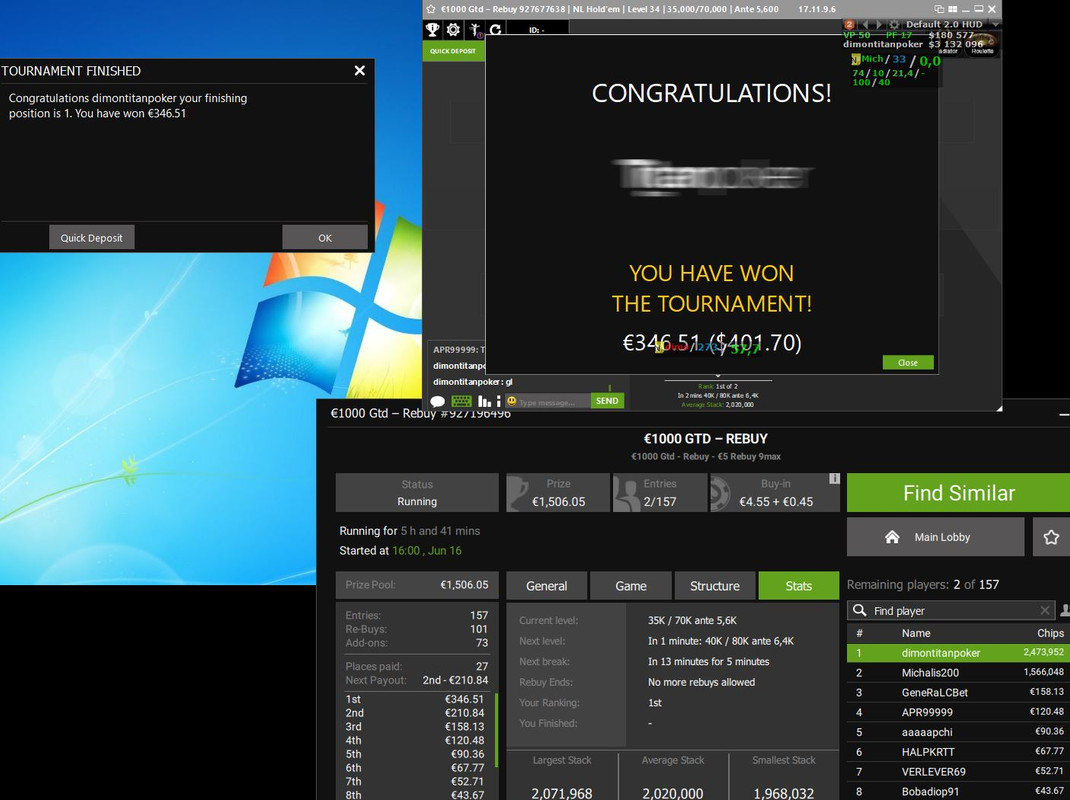Open the table settings gear icon
The height and width of the screenshot is (800, 1070).
point(453,29)
